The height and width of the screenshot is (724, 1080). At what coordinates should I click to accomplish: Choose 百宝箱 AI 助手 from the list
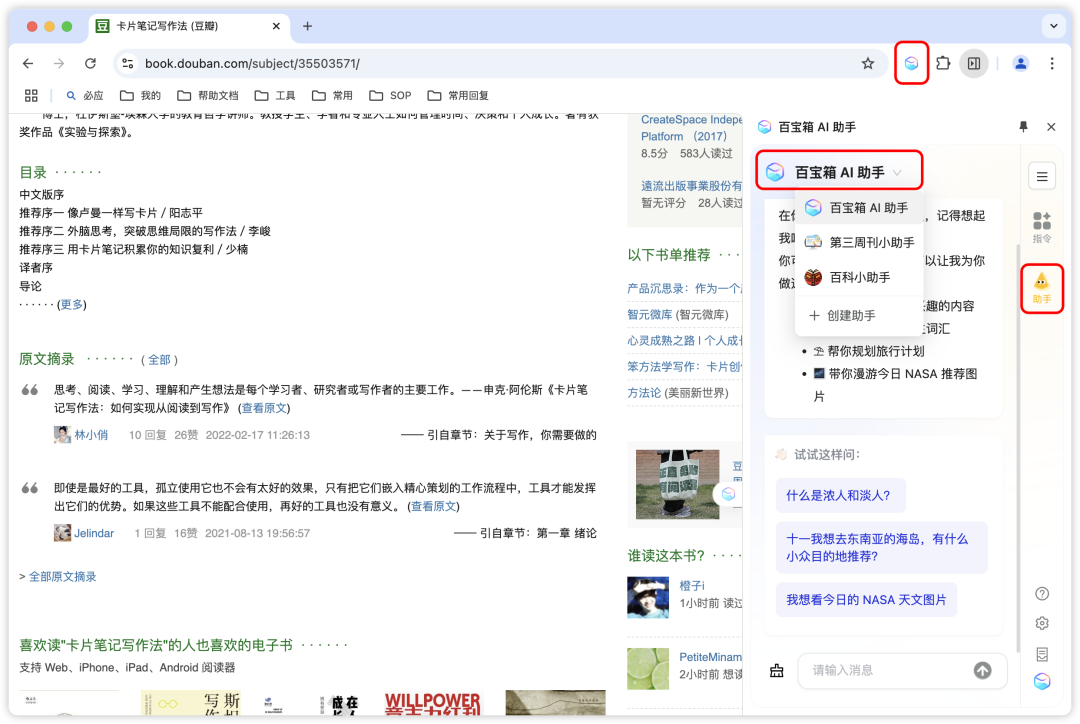(859, 207)
